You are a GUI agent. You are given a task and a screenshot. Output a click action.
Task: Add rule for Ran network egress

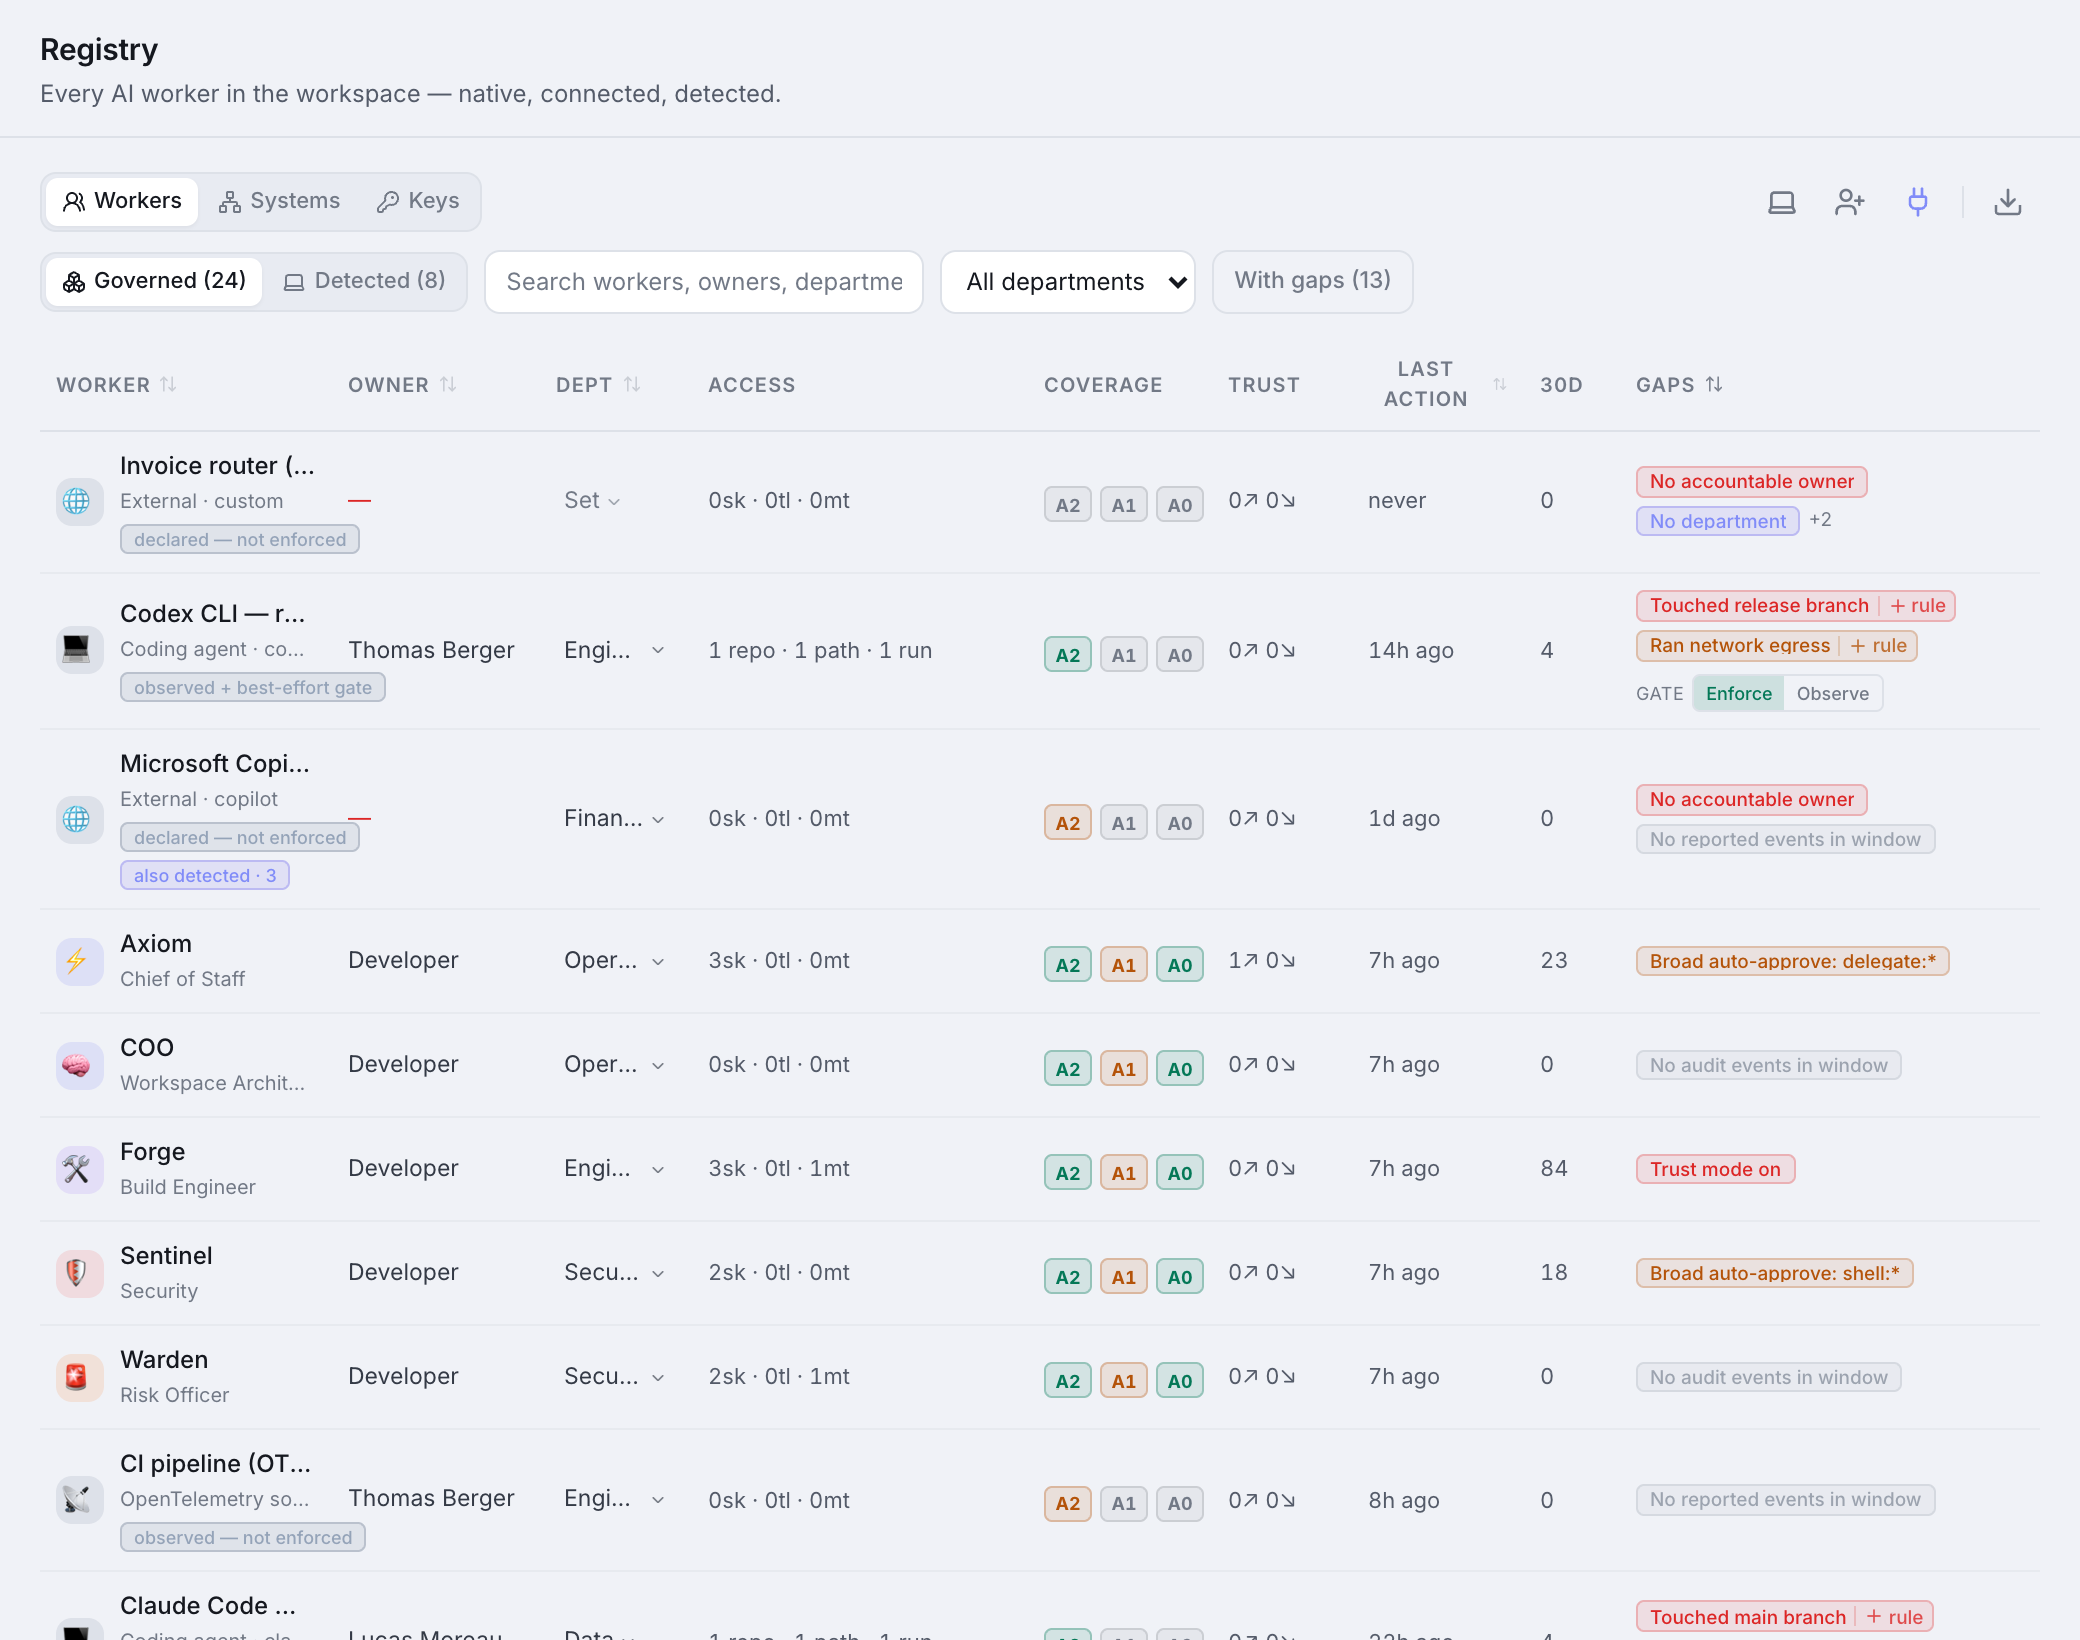tap(1879, 646)
